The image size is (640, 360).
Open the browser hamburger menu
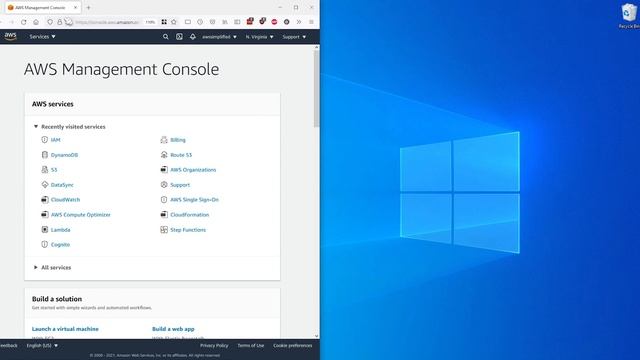pos(311,22)
